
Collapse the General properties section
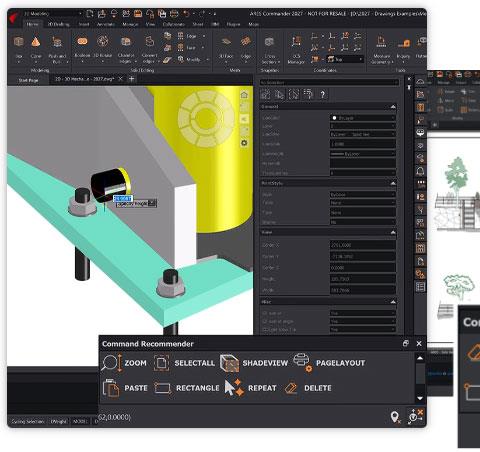[393, 107]
